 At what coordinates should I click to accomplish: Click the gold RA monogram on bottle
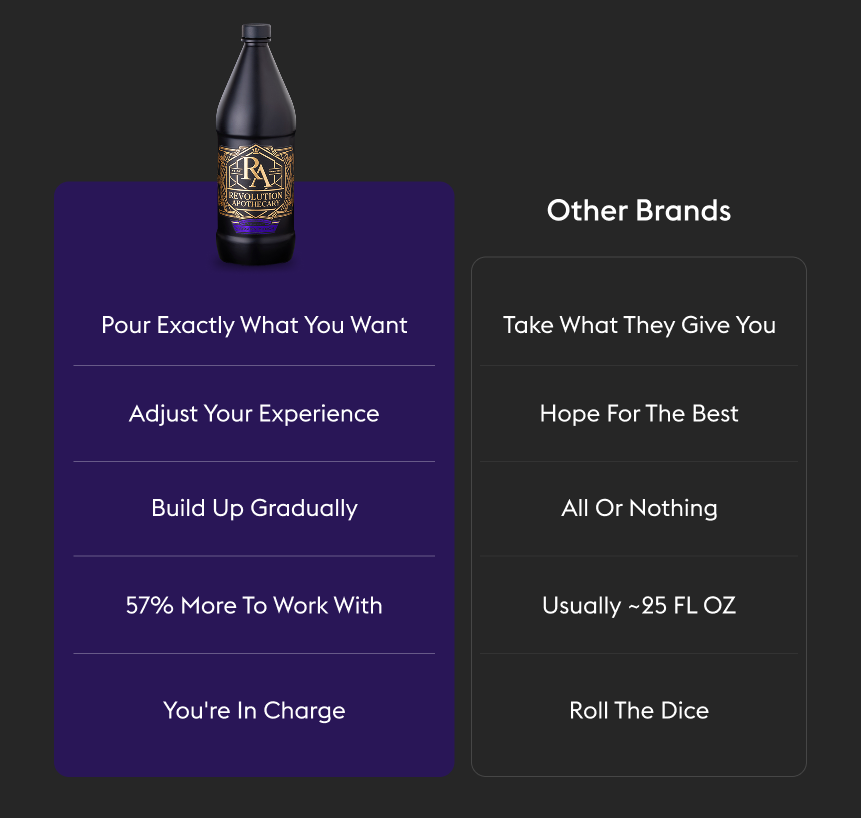pyautogui.click(x=256, y=172)
